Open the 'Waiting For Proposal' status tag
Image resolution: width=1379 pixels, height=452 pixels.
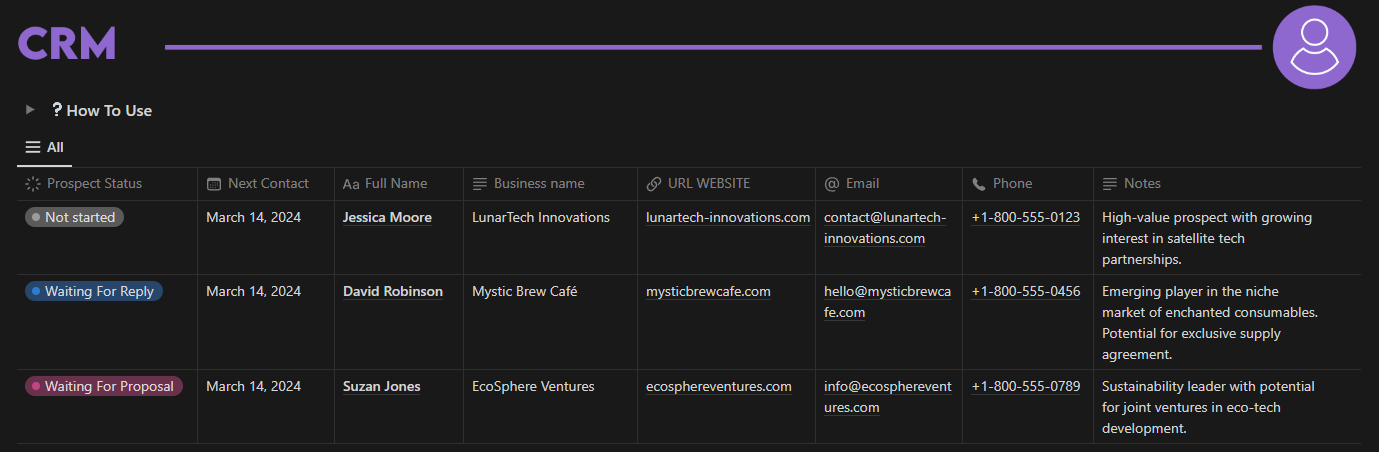click(104, 386)
